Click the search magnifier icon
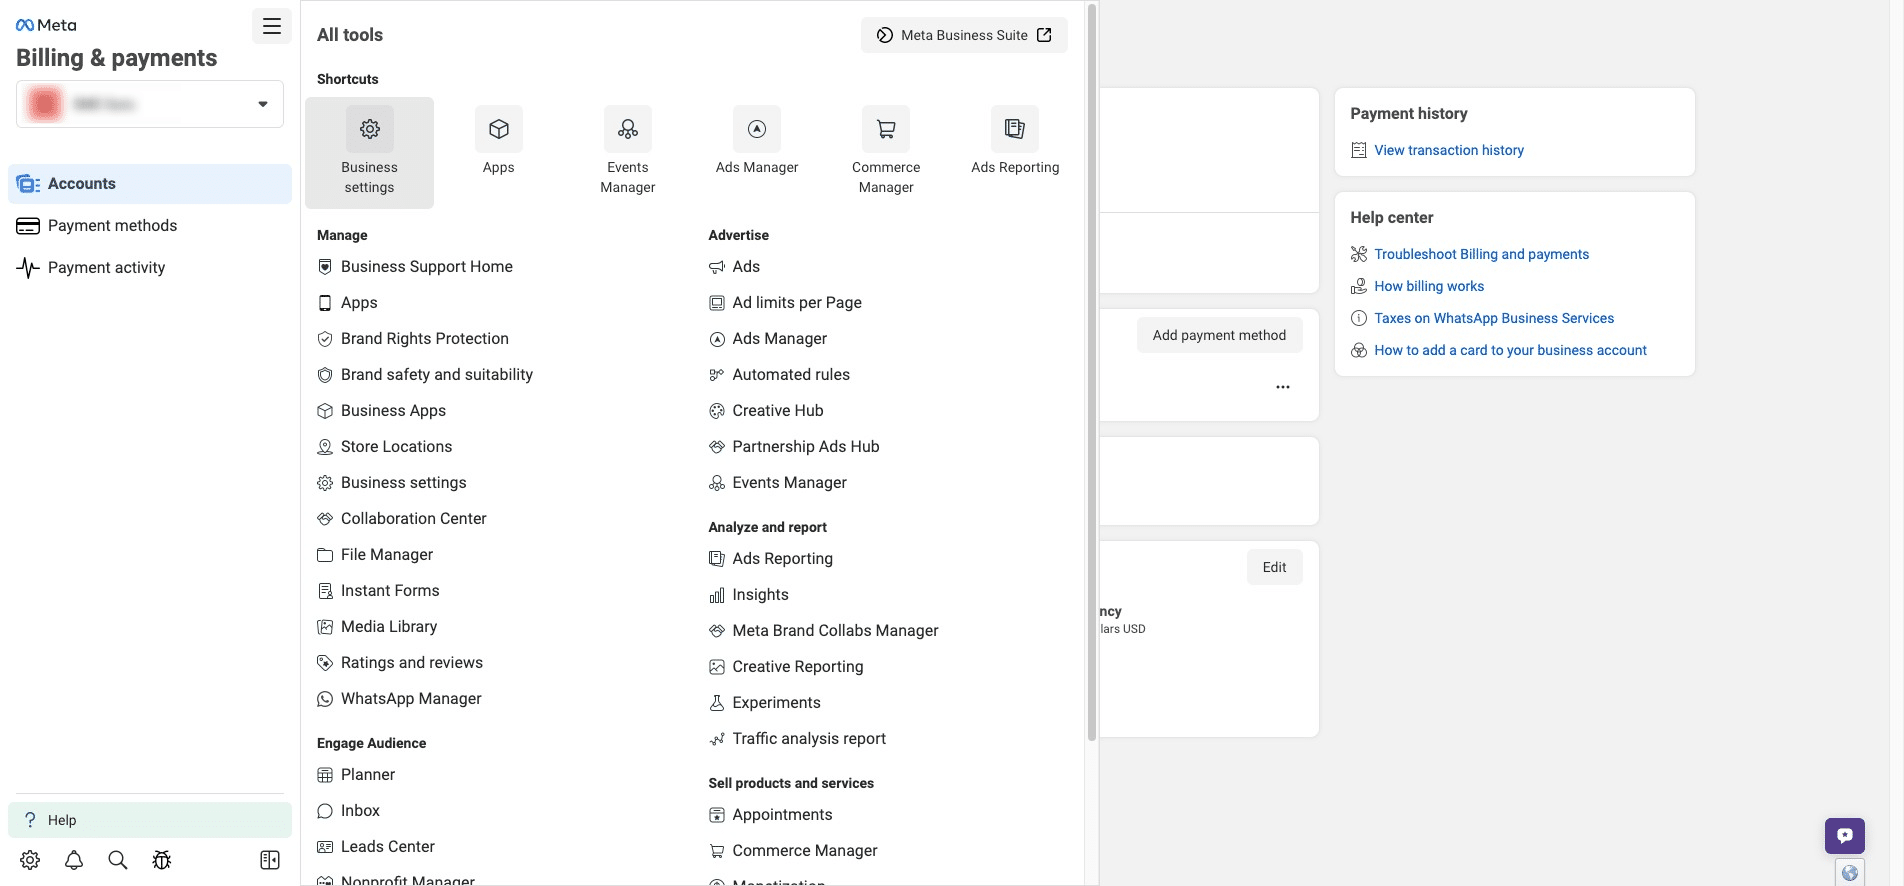The height and width of the screenshot is (886, 1904). [x=118, y=860]
